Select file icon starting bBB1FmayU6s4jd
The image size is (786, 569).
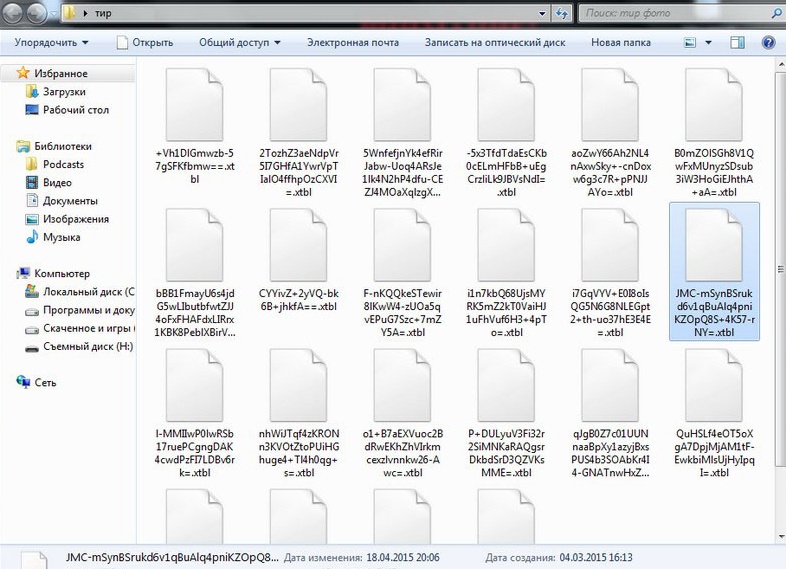pyautogui.click(x=194, y=245)
